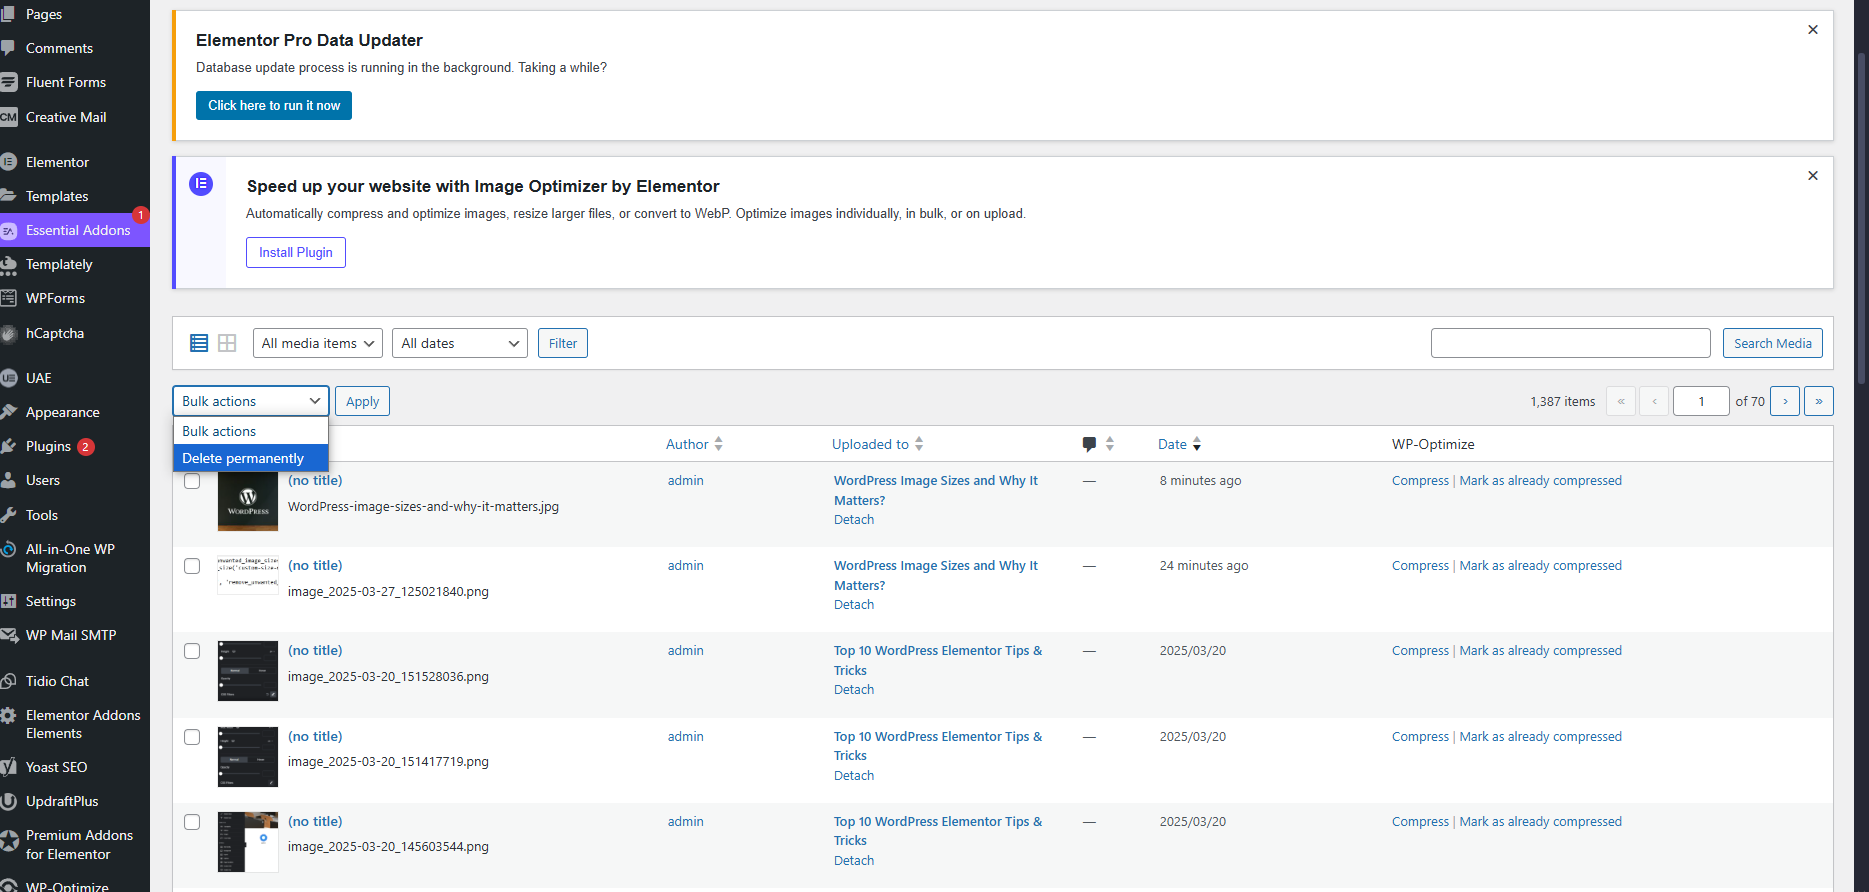Click the WP Mail SMTP envelope icon
This screenshot has width=1869, height=892.
8,635
